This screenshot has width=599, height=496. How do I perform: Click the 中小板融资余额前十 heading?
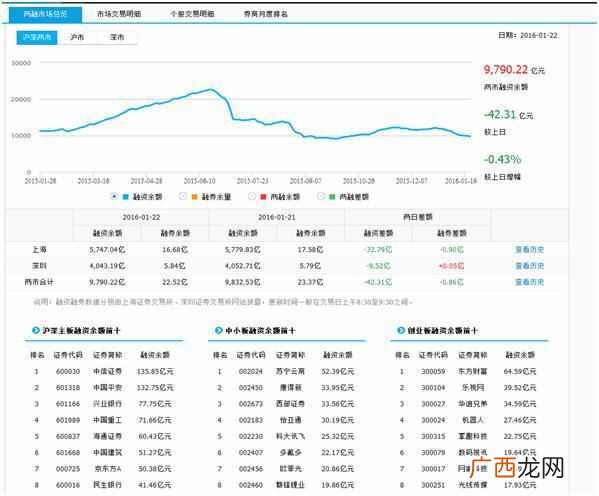[x=260, y=331]
